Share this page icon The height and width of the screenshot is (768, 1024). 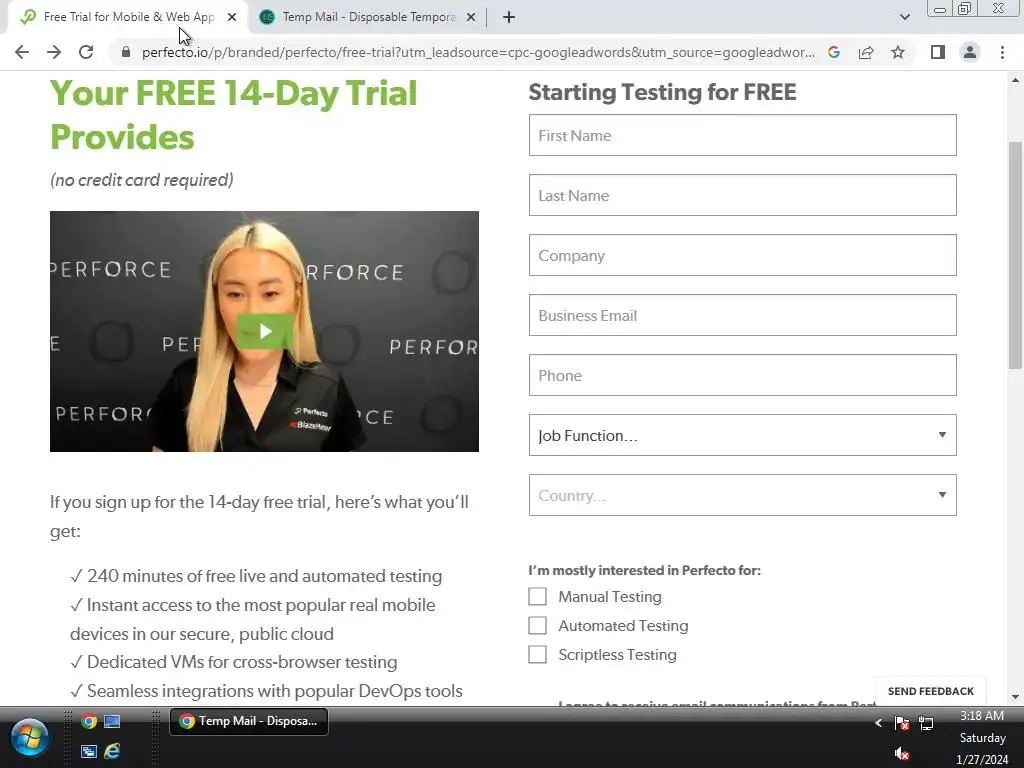866,52
